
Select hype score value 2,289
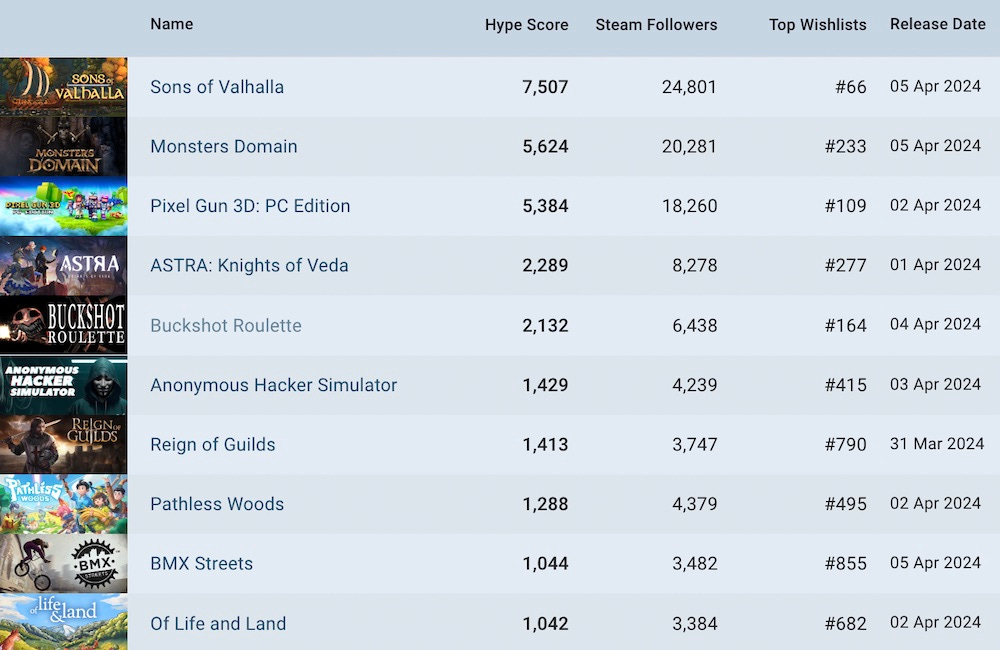point(545,265)
